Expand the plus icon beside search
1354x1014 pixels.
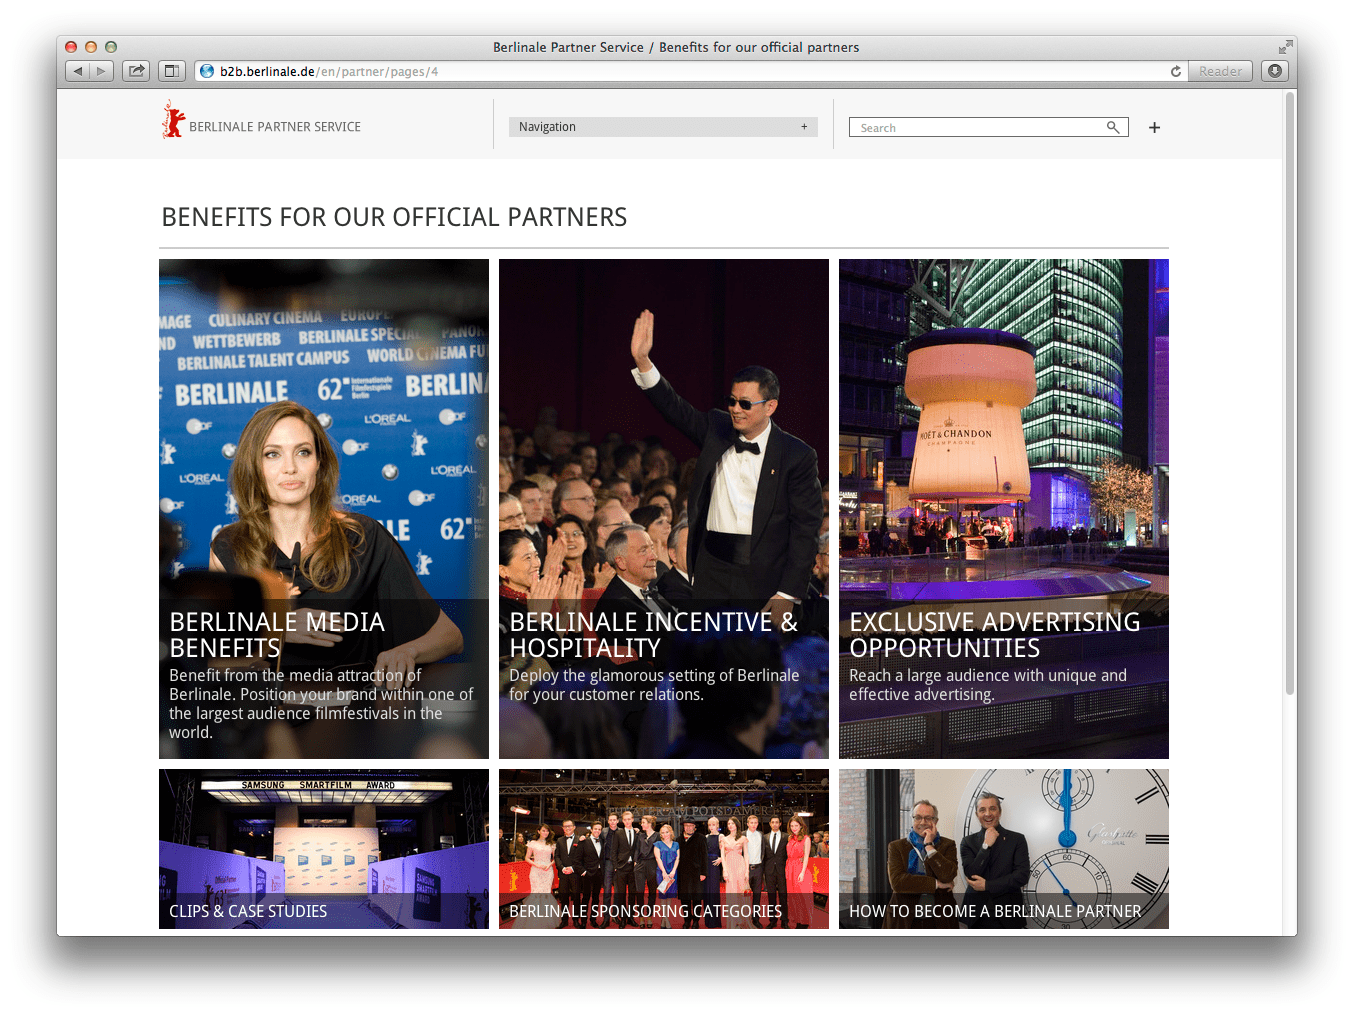(x=1155, y=127)
